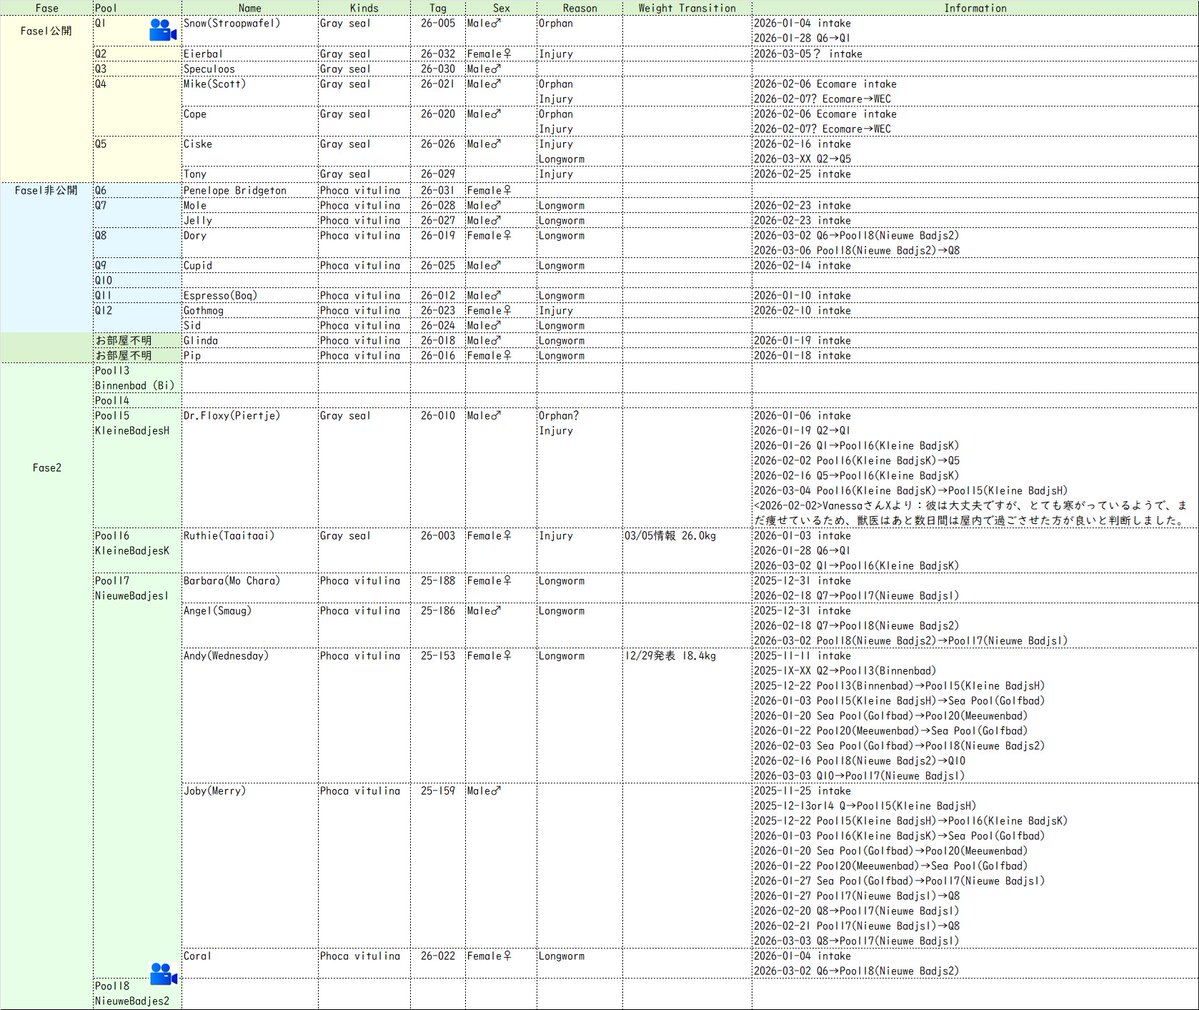Select name cell 'Cupid'
This screenshot has width=1199, height=1010.
(250, 265)
